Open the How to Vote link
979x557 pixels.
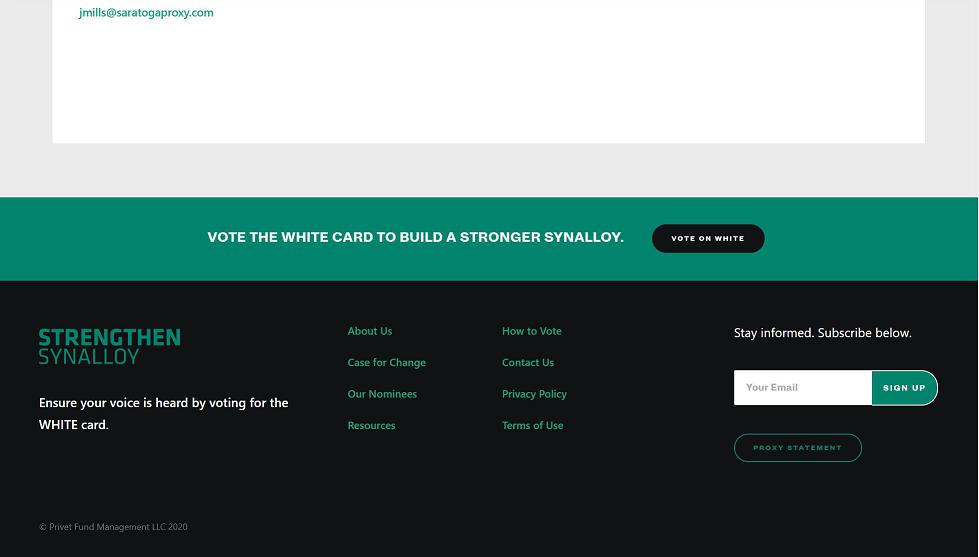(531, 331)
